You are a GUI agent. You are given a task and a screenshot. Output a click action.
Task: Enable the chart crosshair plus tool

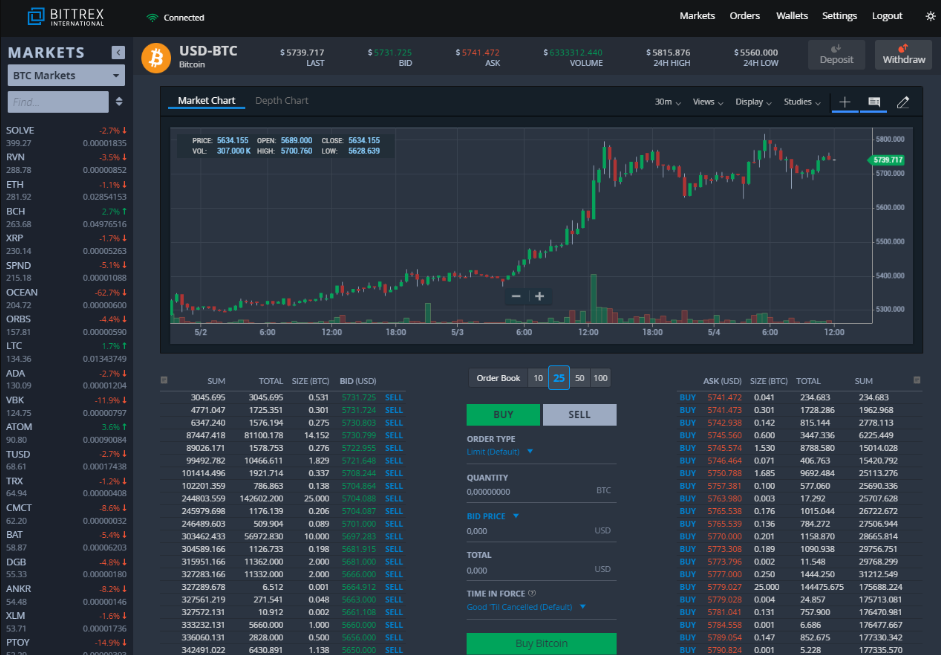pos(844,102)
